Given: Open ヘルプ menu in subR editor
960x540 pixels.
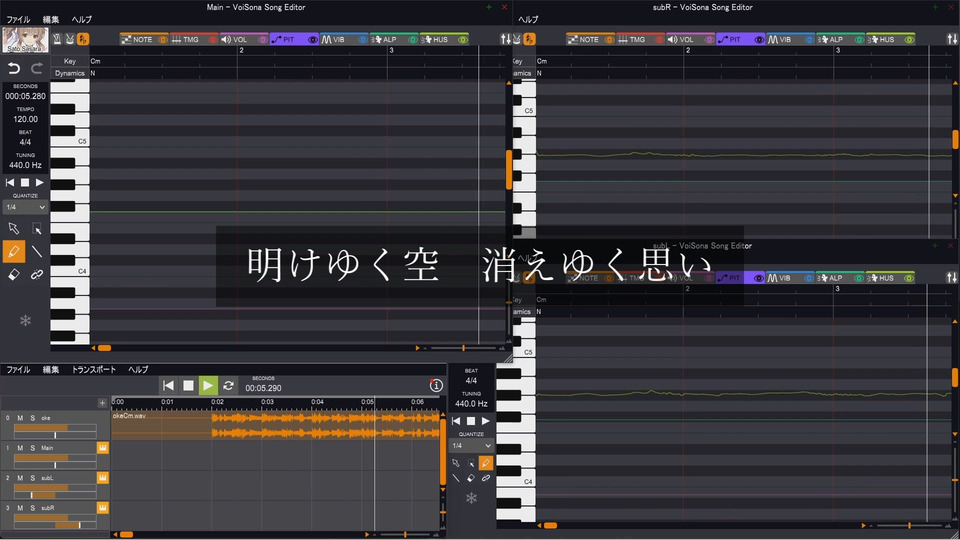Looking at the screenshot, I should [528, 20].
